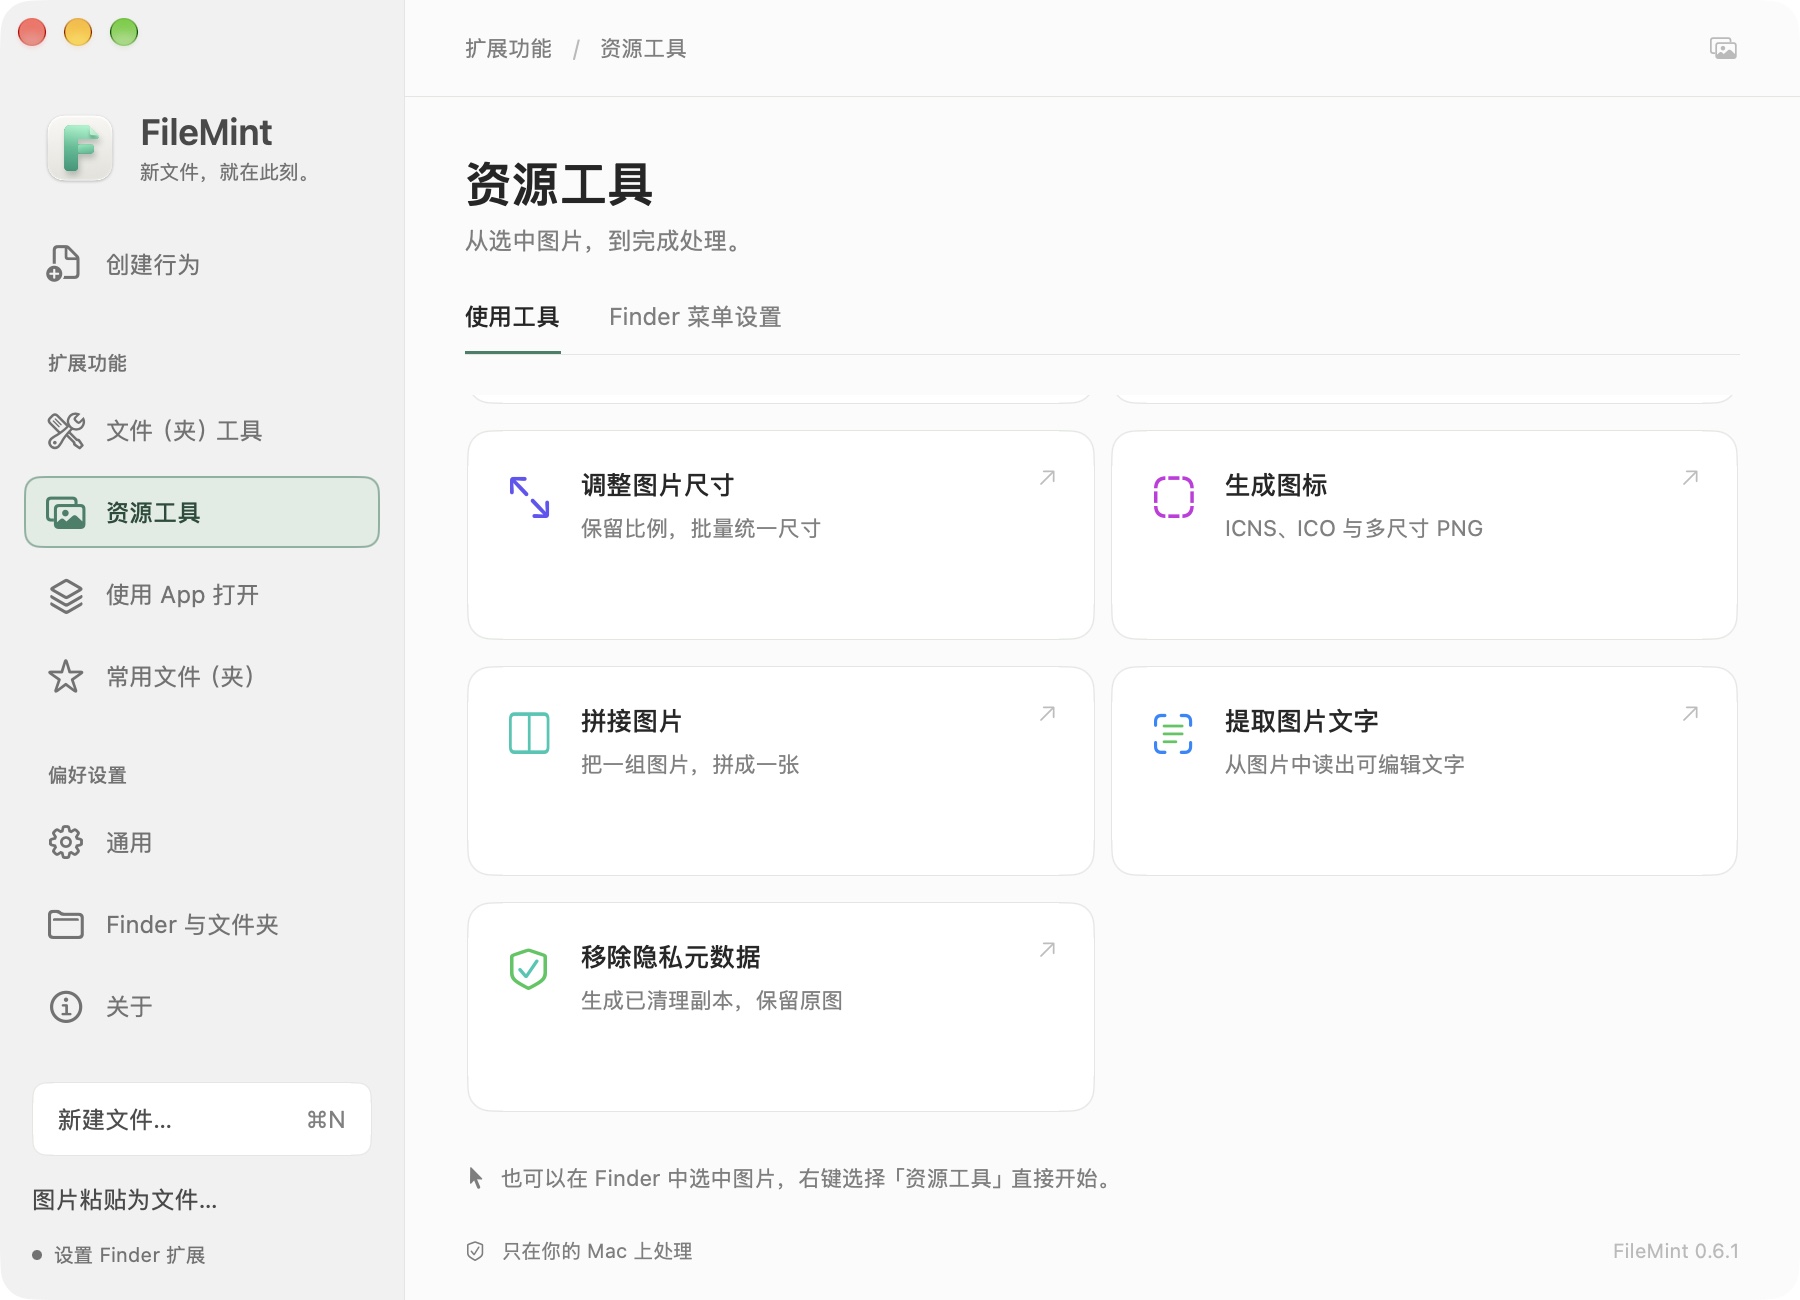Open the 创建行为 sidebar item
This screenshot has width=1800, height=1300.
coord(202,264)
